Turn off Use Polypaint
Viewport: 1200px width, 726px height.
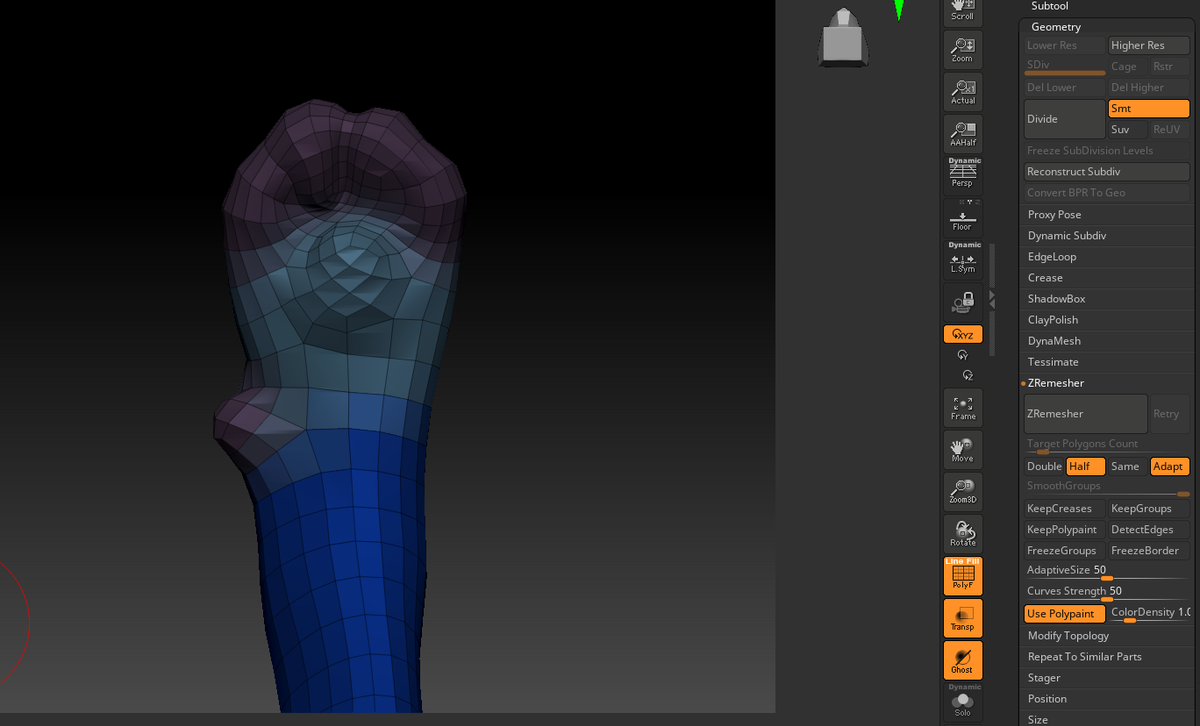(x=1063, y=613)
